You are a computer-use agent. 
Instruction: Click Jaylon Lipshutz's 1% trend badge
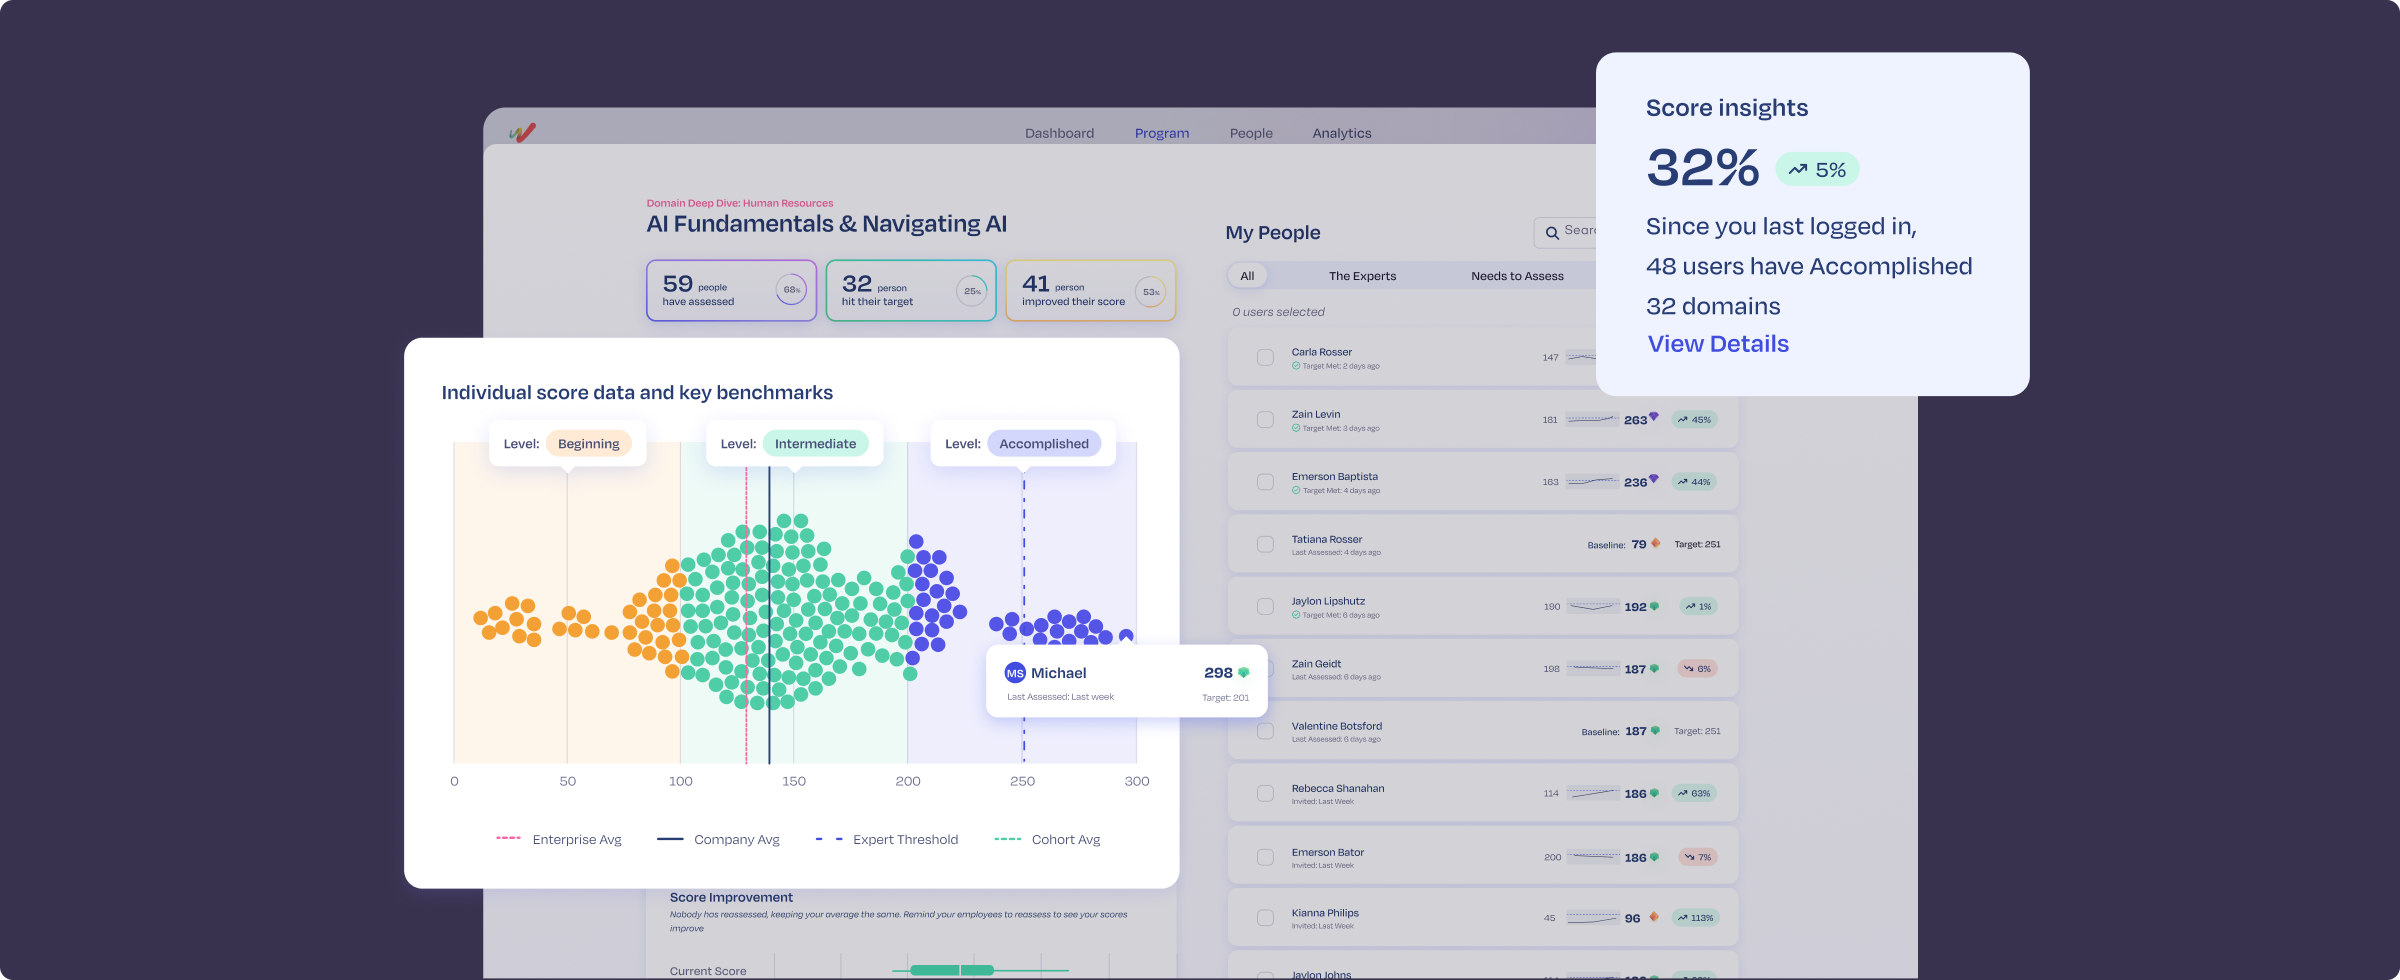pyautogui.click(x=1698, y=607)
